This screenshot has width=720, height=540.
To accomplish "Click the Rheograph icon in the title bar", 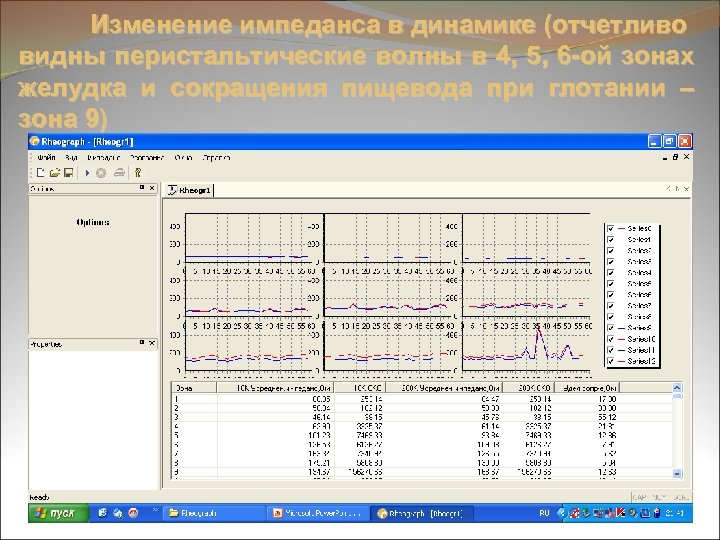I will [x=34, y=141].
